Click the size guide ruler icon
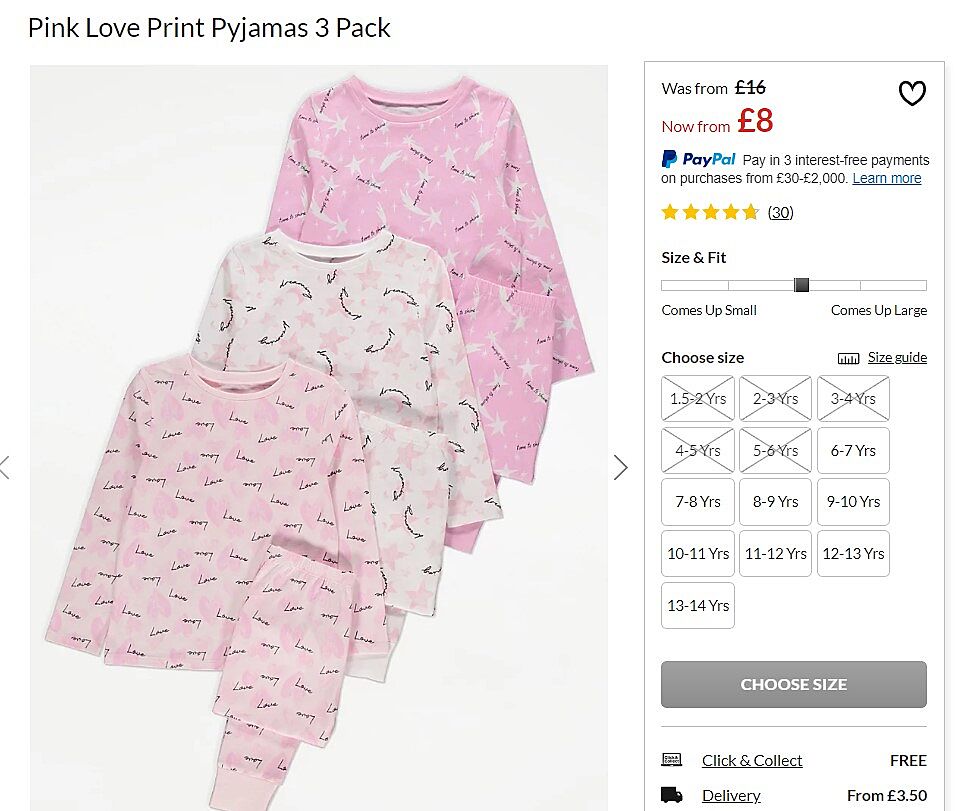Viewport: 967px width, 811px height. [x=848, y=358]
